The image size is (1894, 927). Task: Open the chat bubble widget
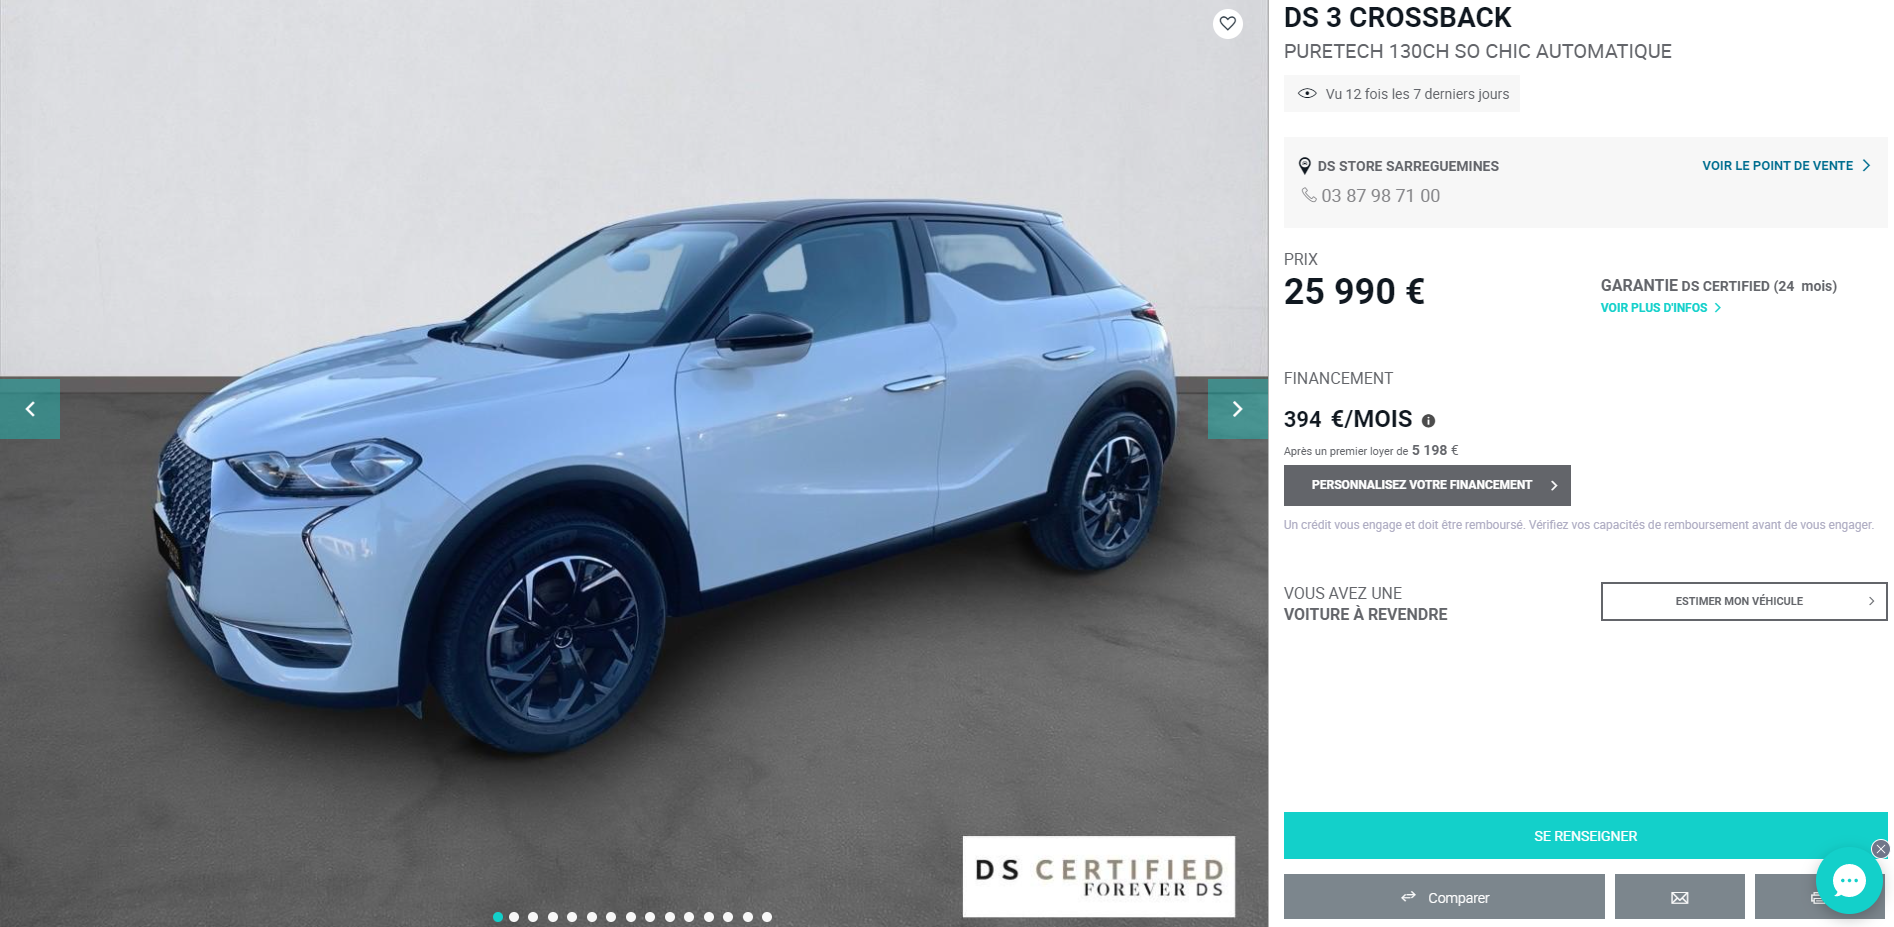[x=1849, y=881]
